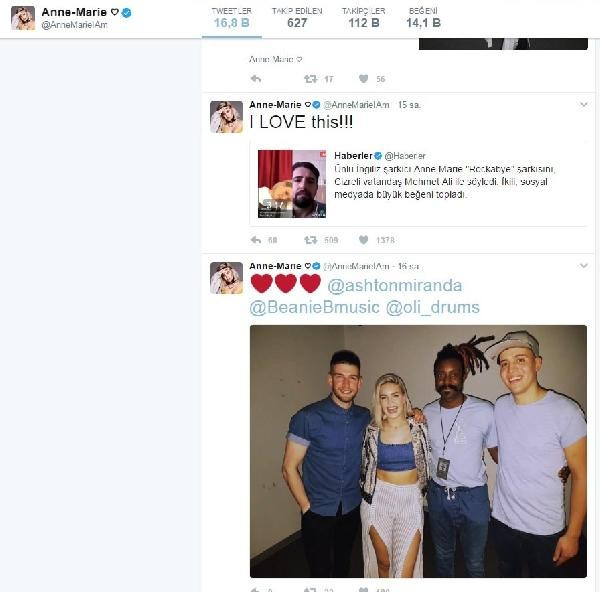Reply to the "I LOVE this!!!" tweet
This screenshot has height=592, width=600.
[x=256, y=240]
